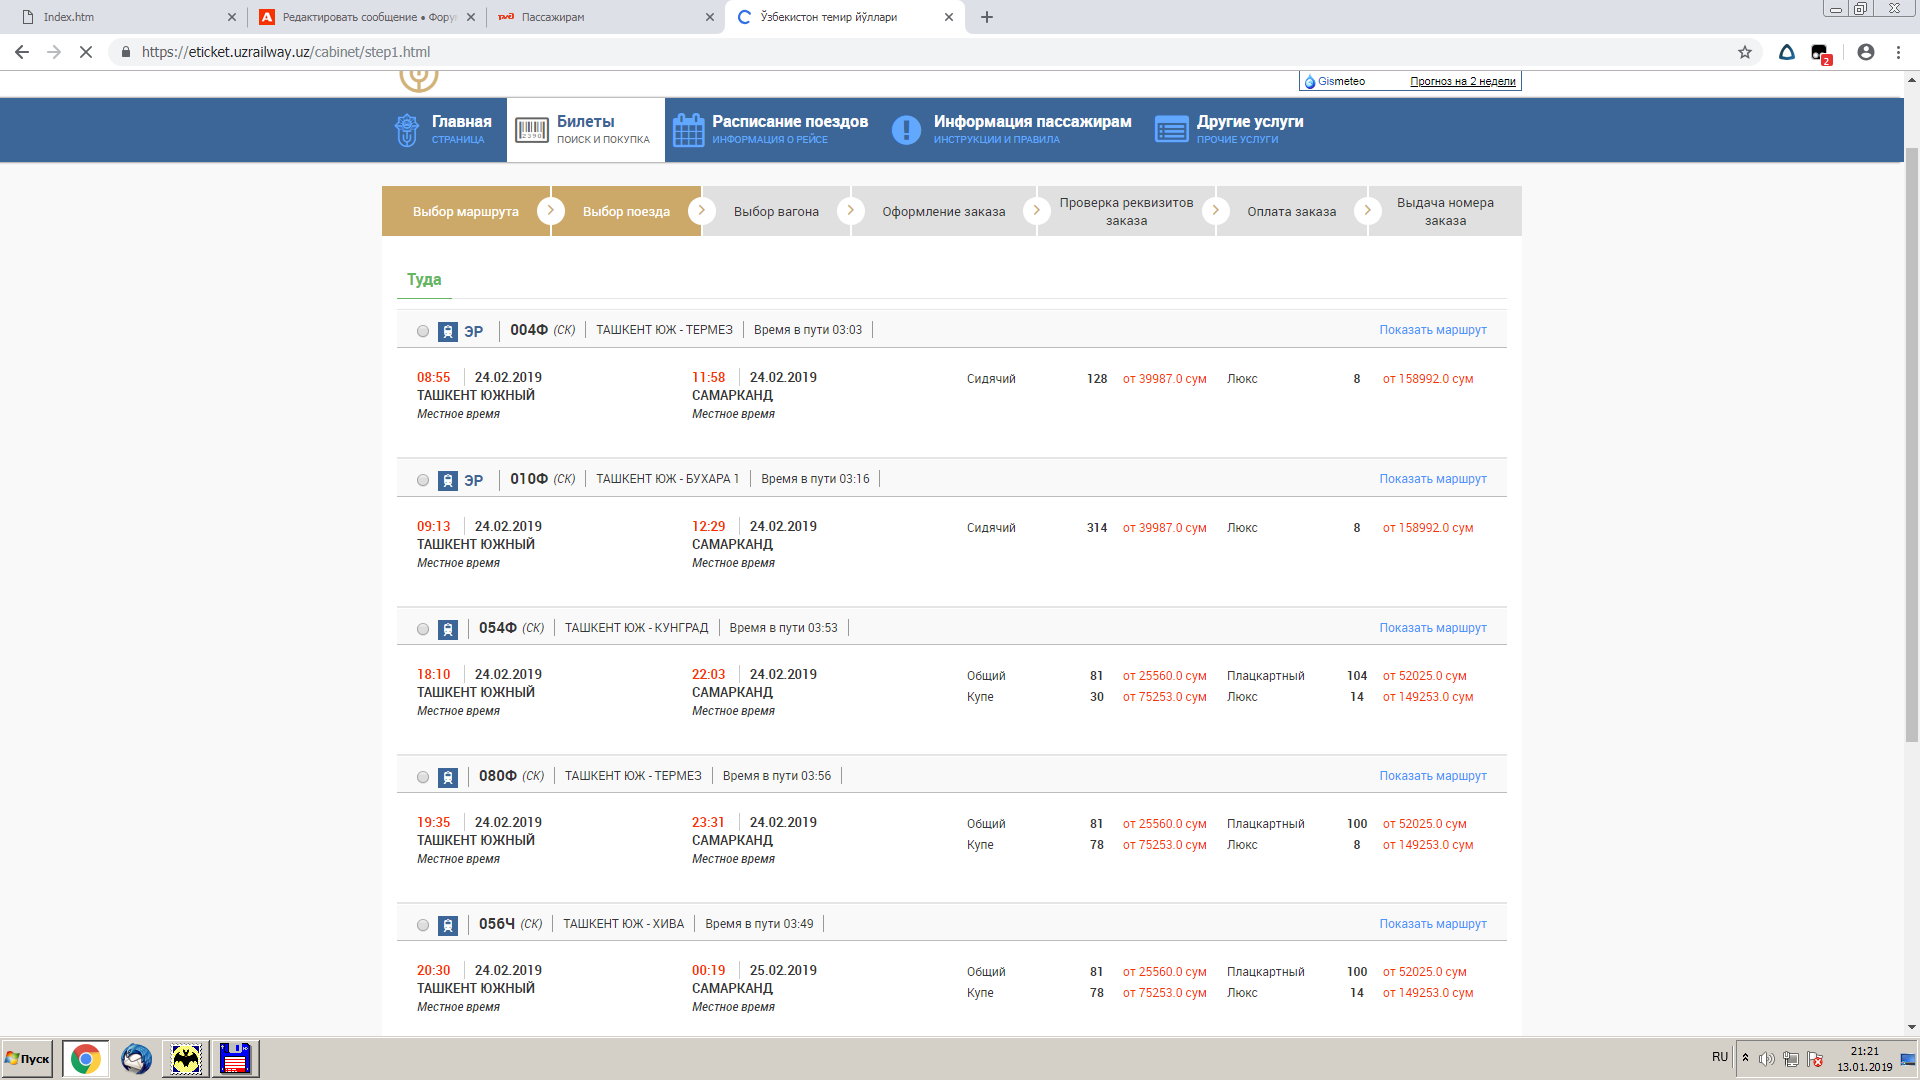Image resolution: width=1920 pixels, height=1080 pixels.
Task: Select train 080Ф radio button
Action: tap(423, 777)
